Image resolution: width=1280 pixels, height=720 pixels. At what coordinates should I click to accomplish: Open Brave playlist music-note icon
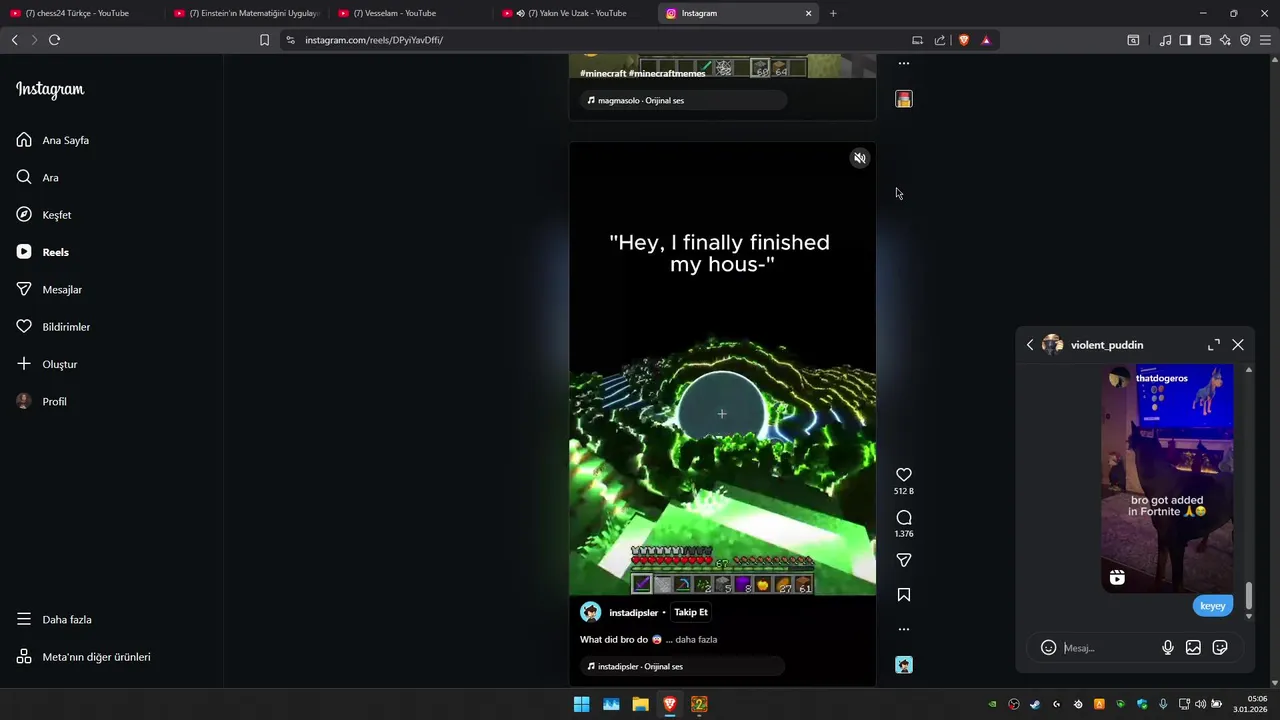point(1165,40)
